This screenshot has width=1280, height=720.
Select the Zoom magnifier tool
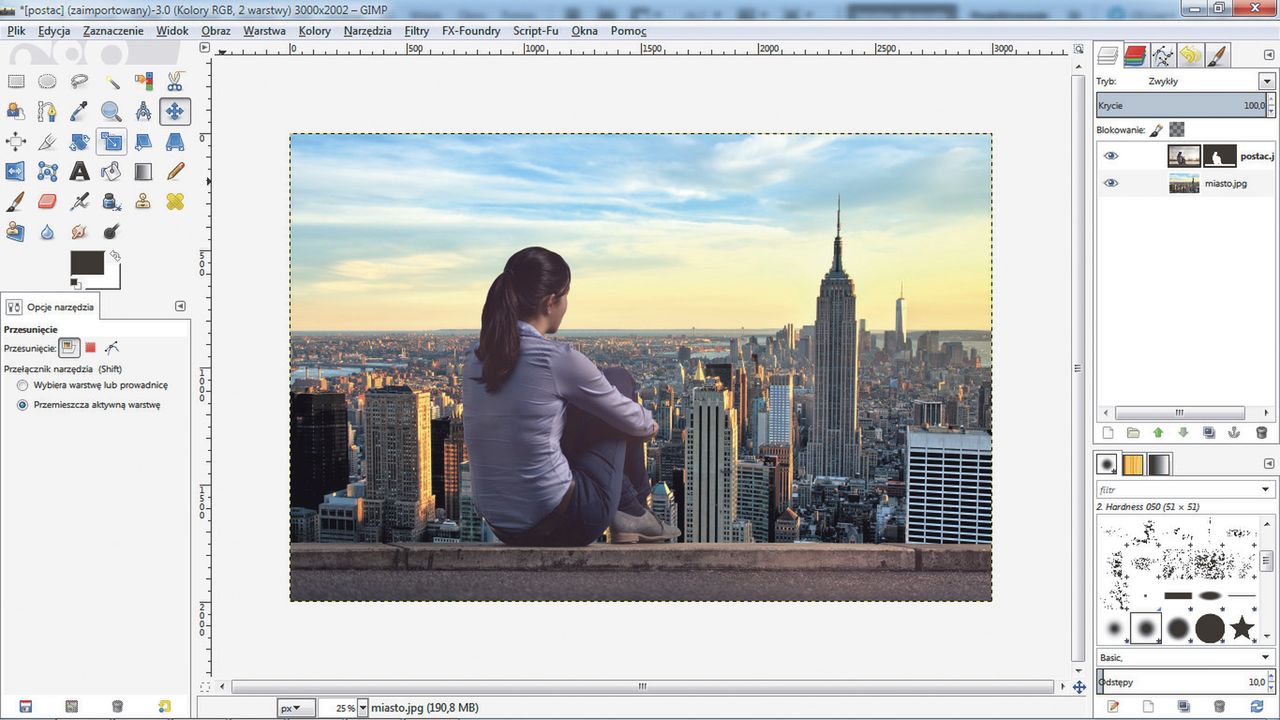pyautogui.click(x=111, y=112)
